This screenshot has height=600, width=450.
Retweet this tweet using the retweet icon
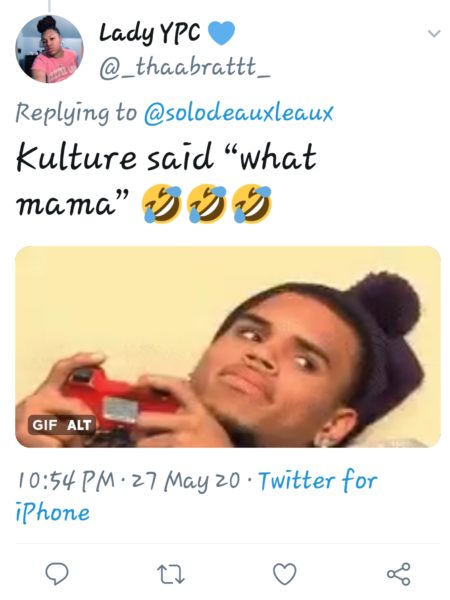[x=171, y=574]
